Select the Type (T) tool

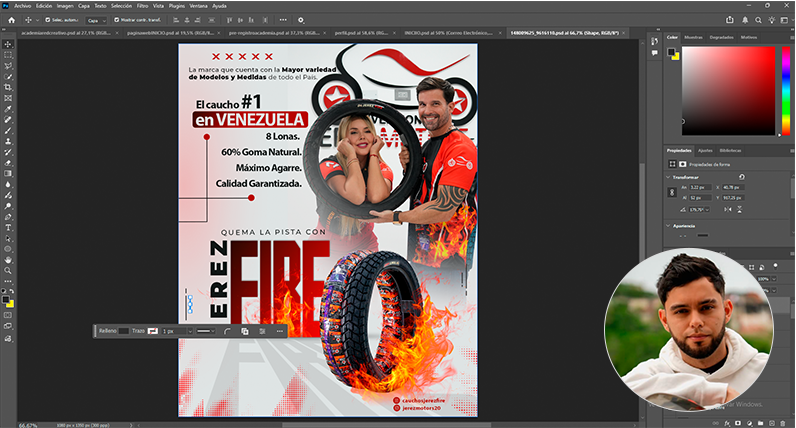coord(8,227)
